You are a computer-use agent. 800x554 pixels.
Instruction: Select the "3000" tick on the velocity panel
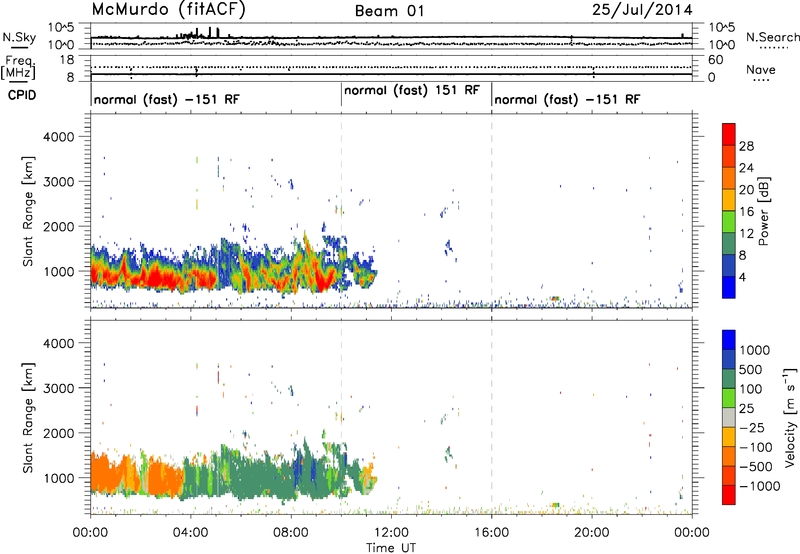[58, 388]
